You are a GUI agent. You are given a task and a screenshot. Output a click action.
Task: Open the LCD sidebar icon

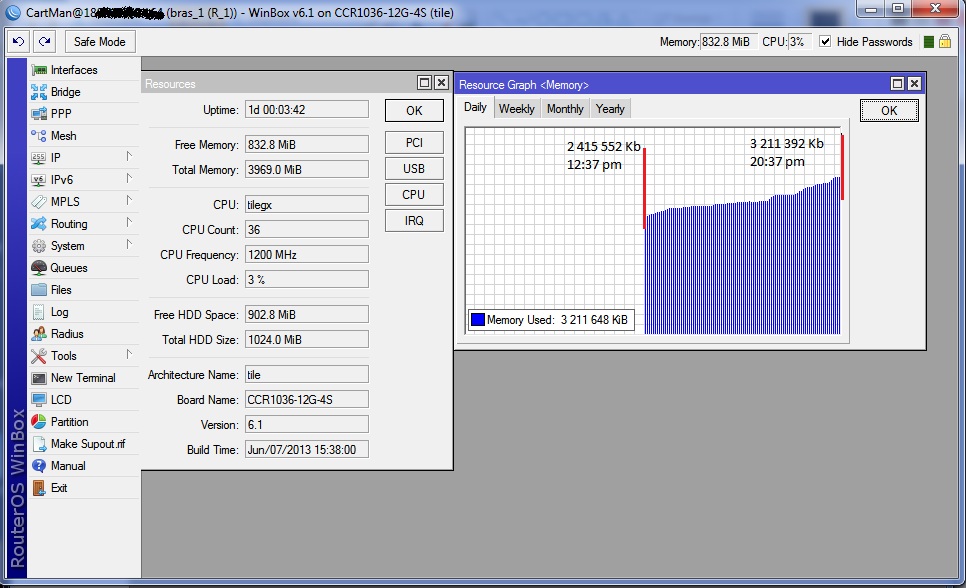39,399
